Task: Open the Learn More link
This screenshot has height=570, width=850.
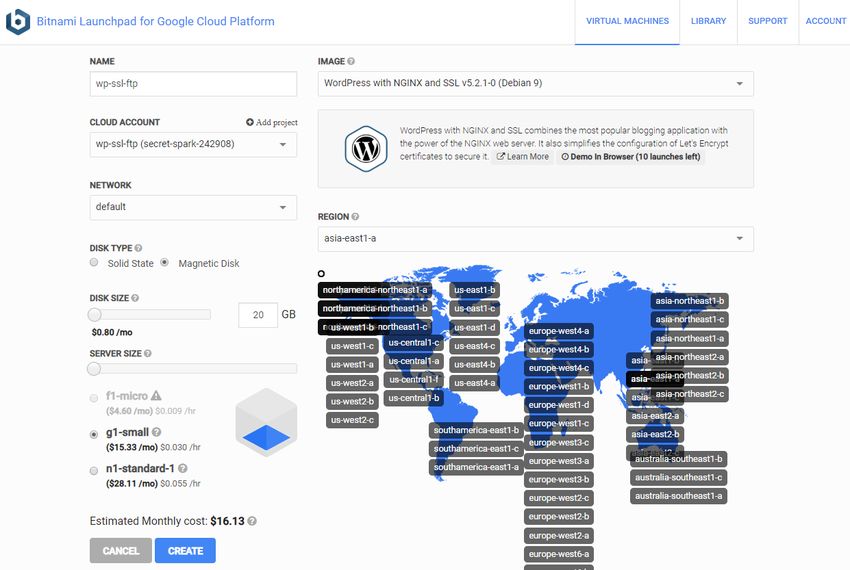Action: [523, 157]
